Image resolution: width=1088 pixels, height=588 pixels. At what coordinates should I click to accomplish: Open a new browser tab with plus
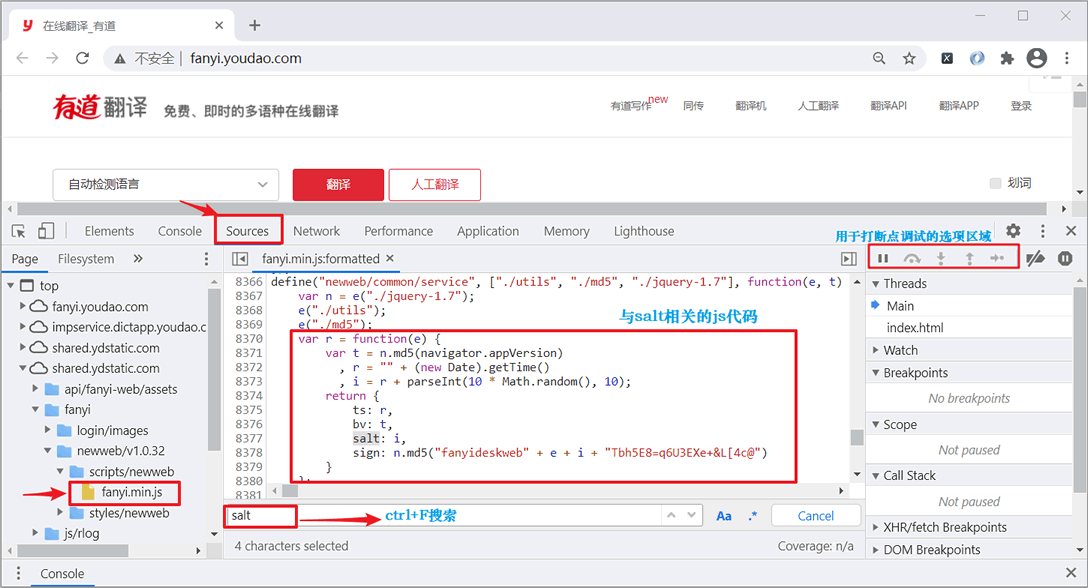click(255, 25)
